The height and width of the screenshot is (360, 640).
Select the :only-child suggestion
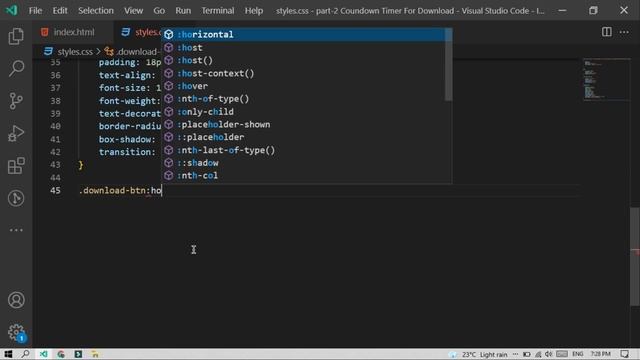coord(304,111)
